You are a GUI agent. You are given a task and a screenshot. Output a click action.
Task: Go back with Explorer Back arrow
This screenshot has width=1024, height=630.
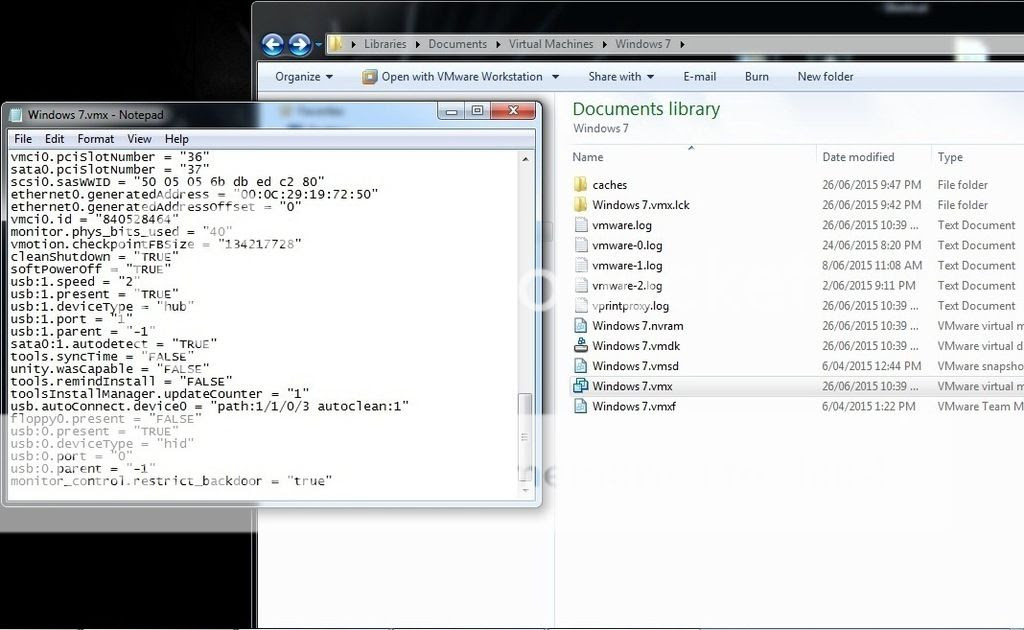click(273, 44)
